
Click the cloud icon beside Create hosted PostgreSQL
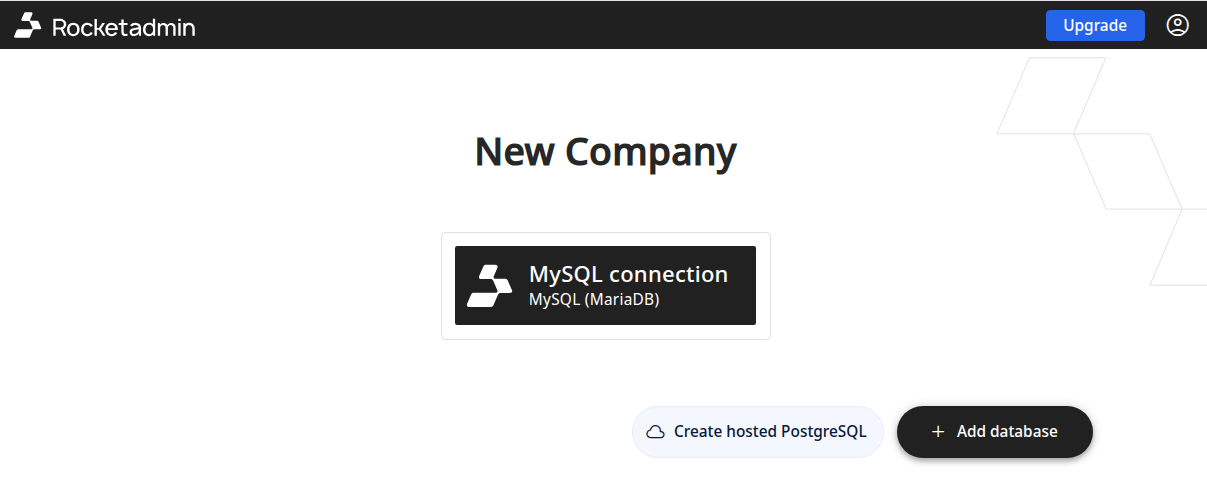coord(656,432)
